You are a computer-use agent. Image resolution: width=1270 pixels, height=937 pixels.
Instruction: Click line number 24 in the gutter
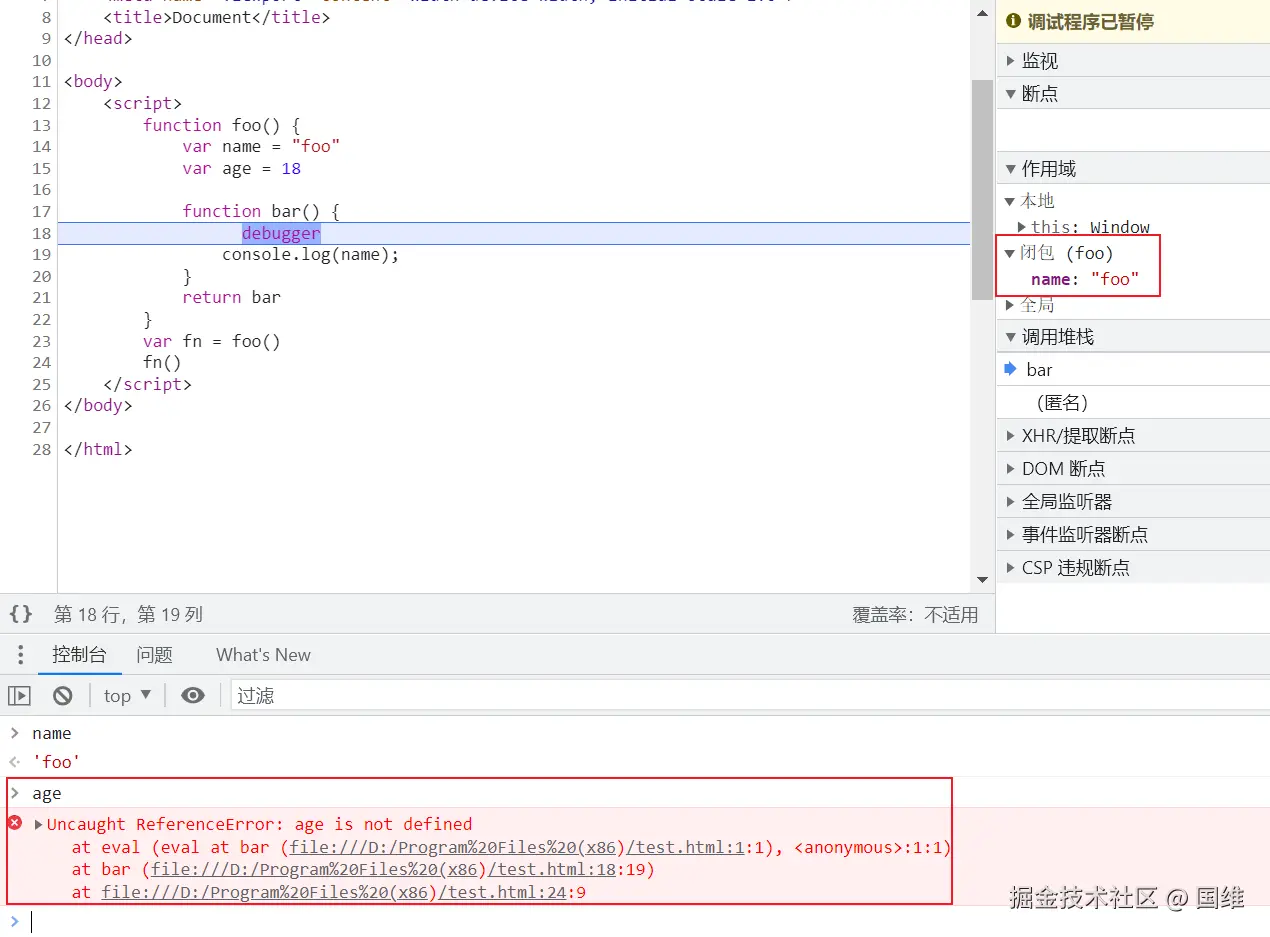(x=40, y=363)
